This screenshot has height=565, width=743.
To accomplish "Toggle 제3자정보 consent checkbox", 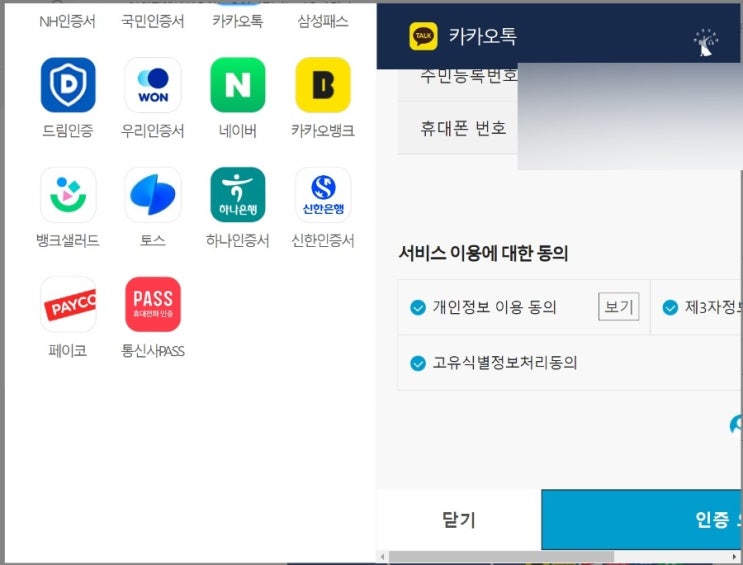I will tap(670, 308).
